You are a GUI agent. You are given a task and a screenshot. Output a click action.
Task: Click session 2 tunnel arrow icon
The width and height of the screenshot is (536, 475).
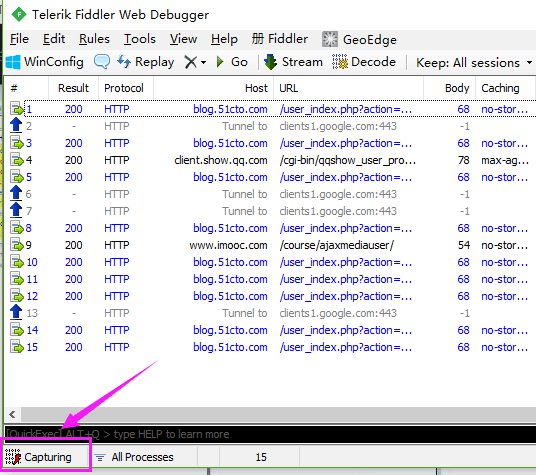tap(16, 125)
